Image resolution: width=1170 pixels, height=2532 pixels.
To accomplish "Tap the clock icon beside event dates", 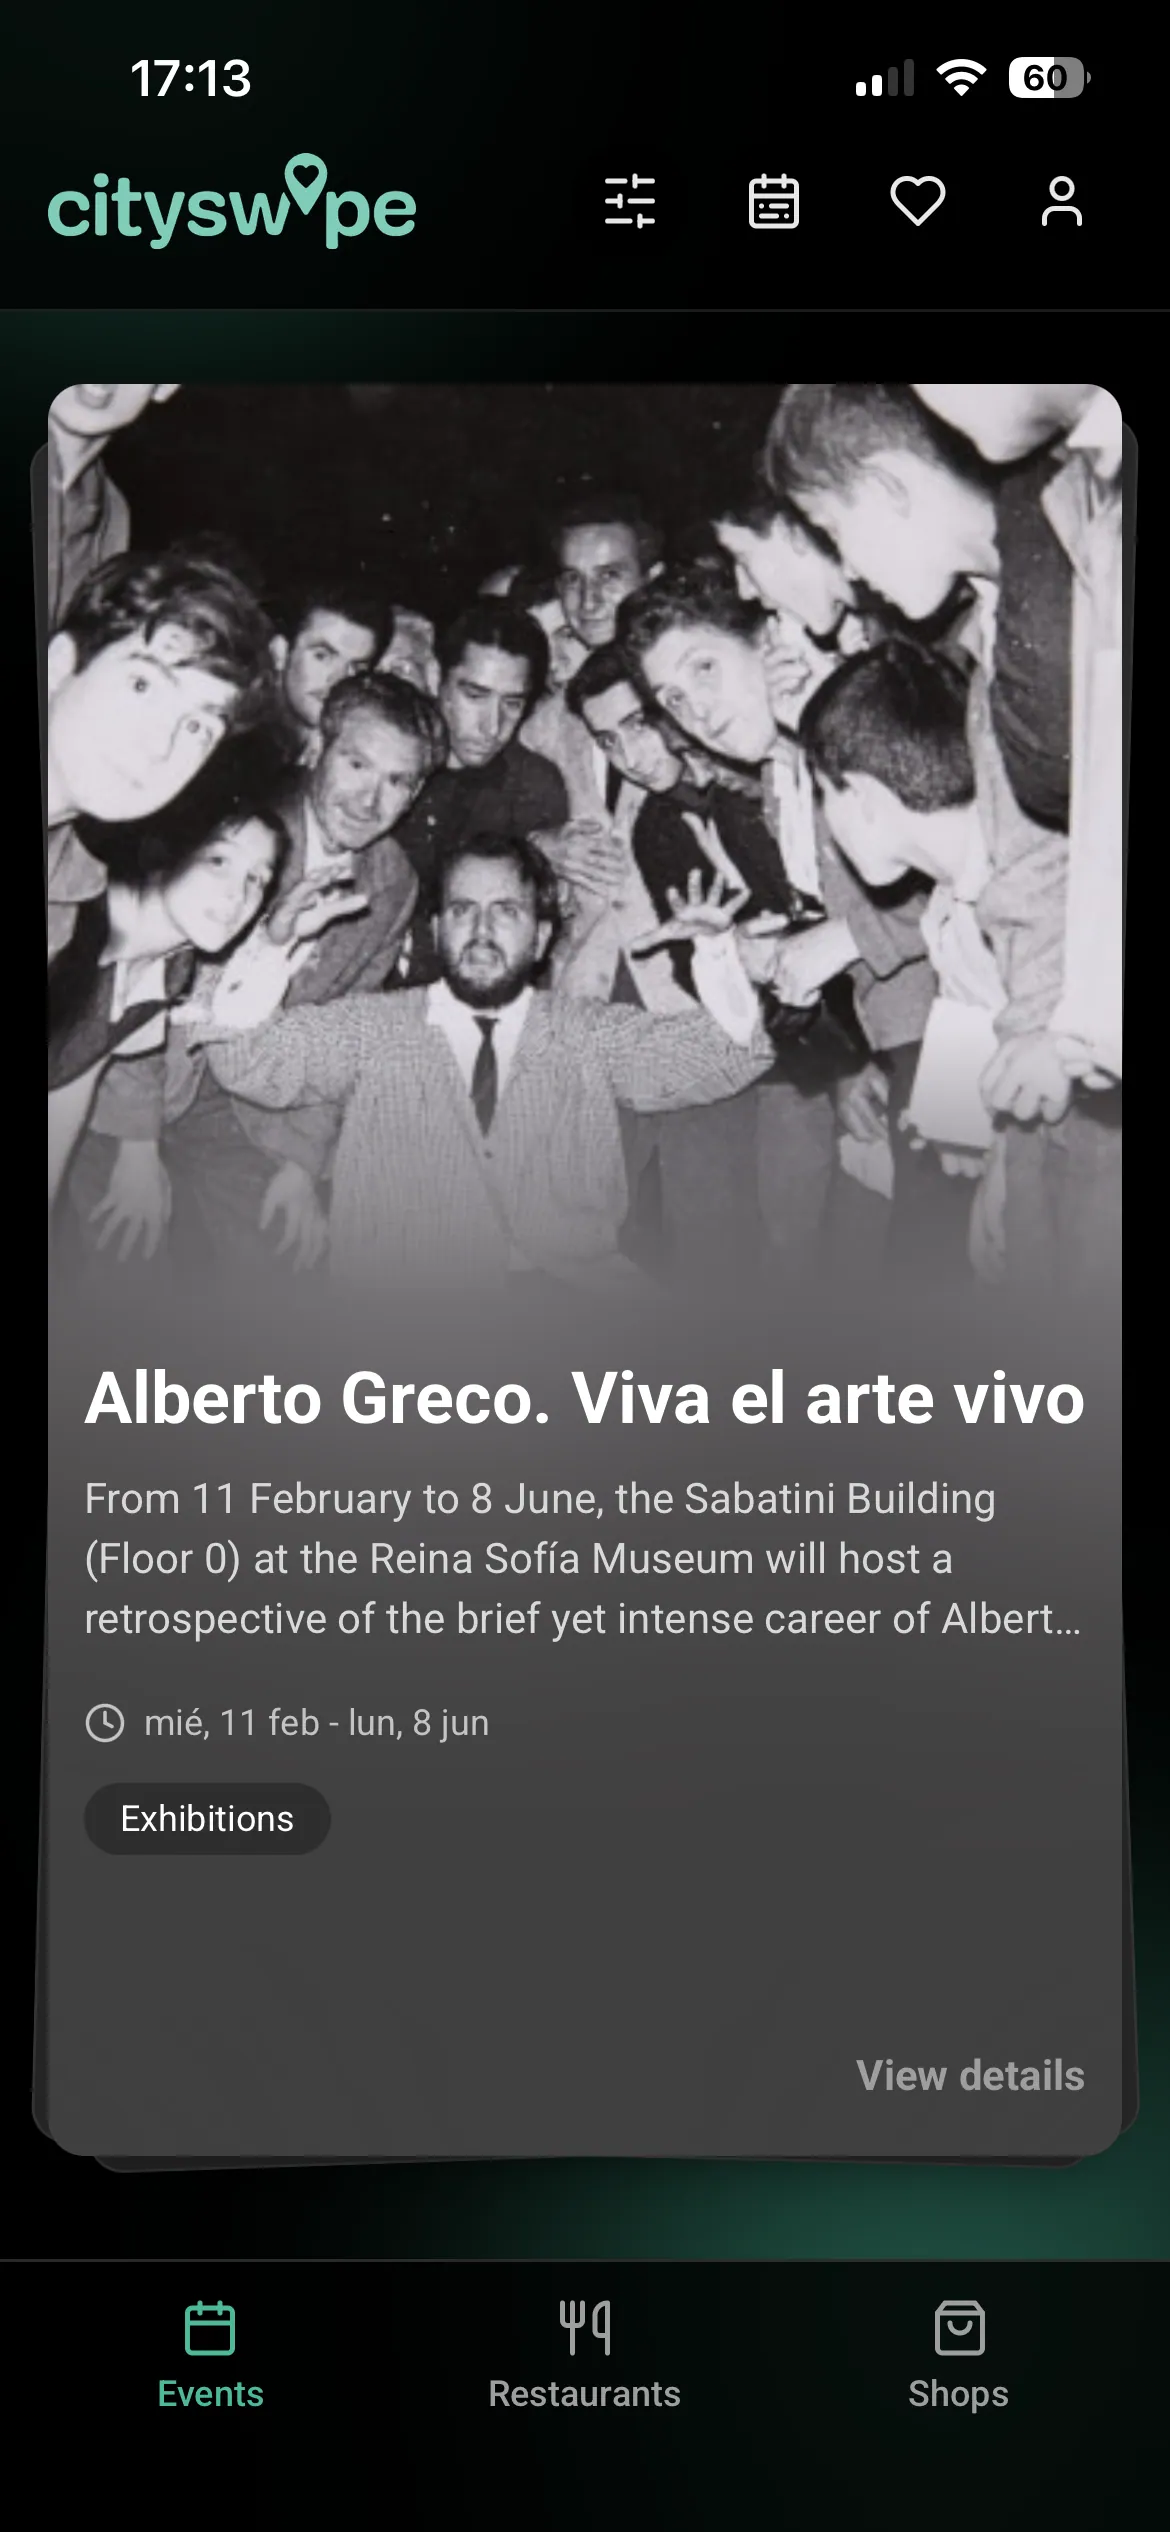I will coord(105,1723).
